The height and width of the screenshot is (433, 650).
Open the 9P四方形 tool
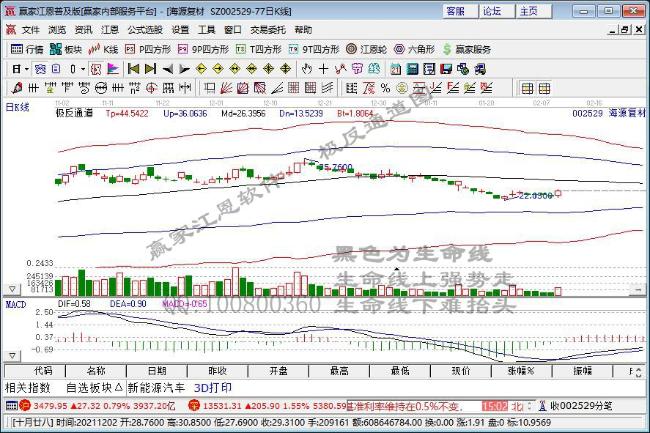point(203,49)
